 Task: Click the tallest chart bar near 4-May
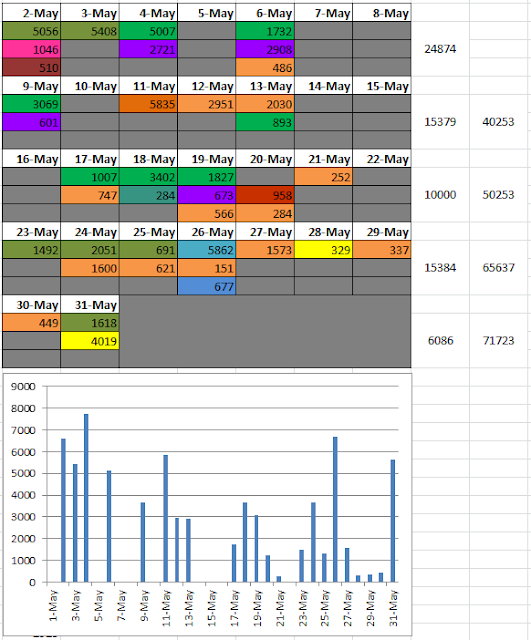point(86,498)
